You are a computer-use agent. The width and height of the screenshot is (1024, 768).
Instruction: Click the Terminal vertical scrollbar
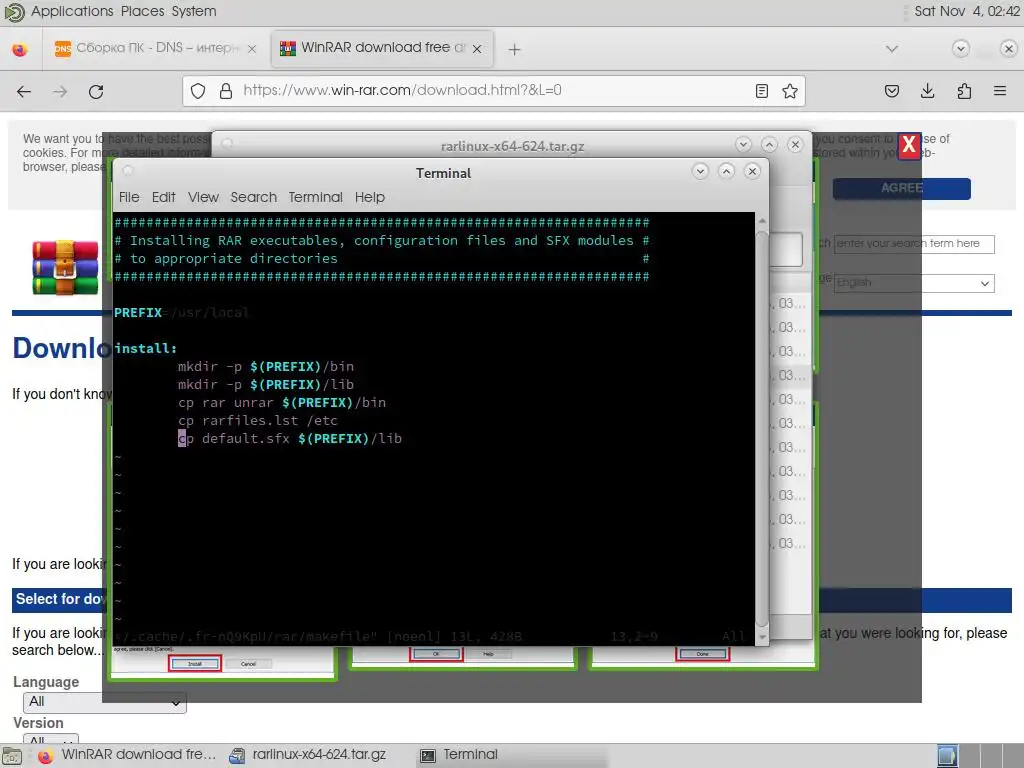pos(761,430)
